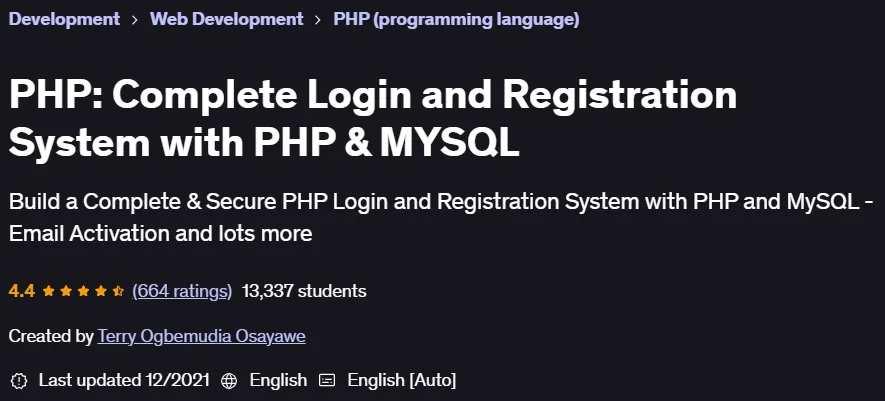Click the Last updated 12/2021 text
Viewport: 885px width, 401px height.
pos(124,380)
